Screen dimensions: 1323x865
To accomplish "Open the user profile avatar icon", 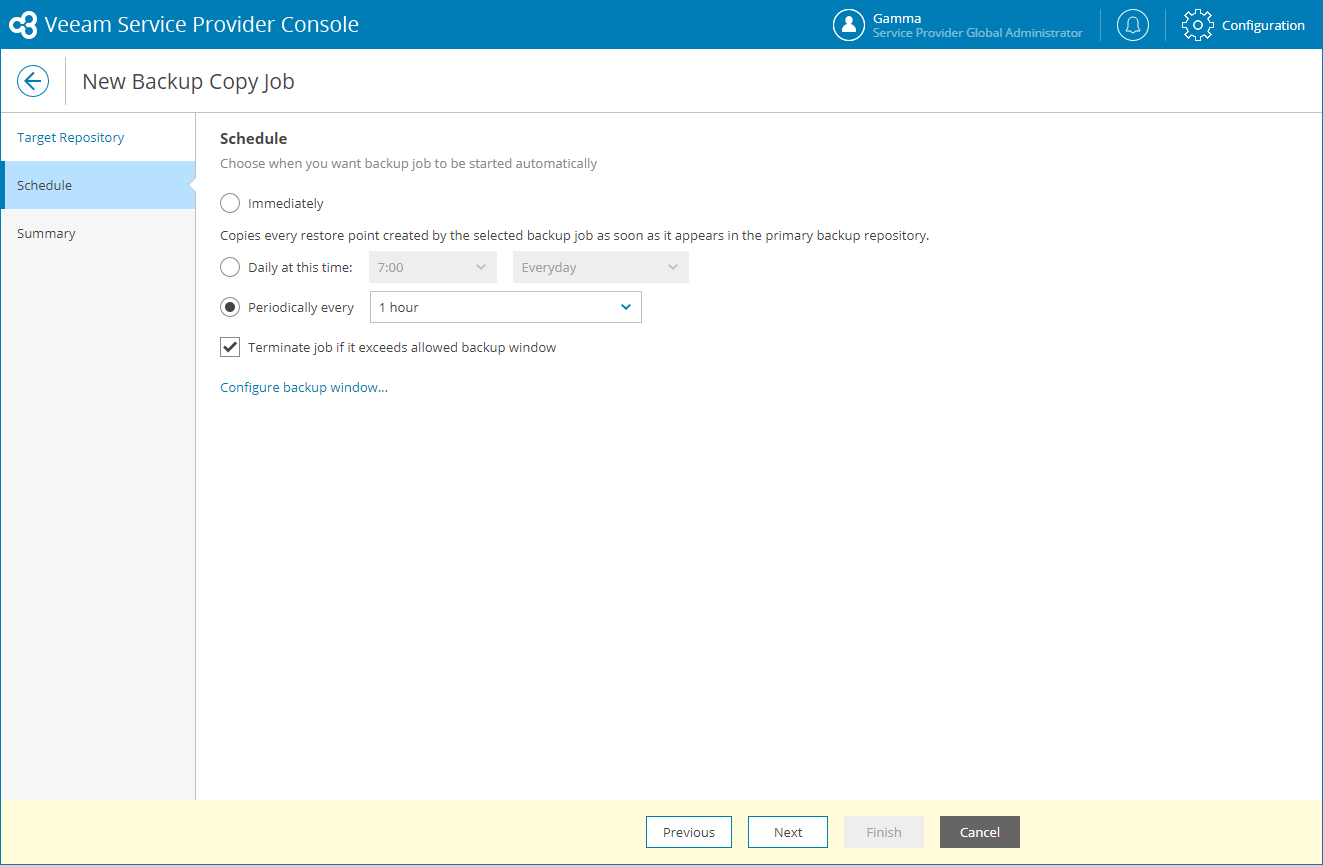I will 849,25.
